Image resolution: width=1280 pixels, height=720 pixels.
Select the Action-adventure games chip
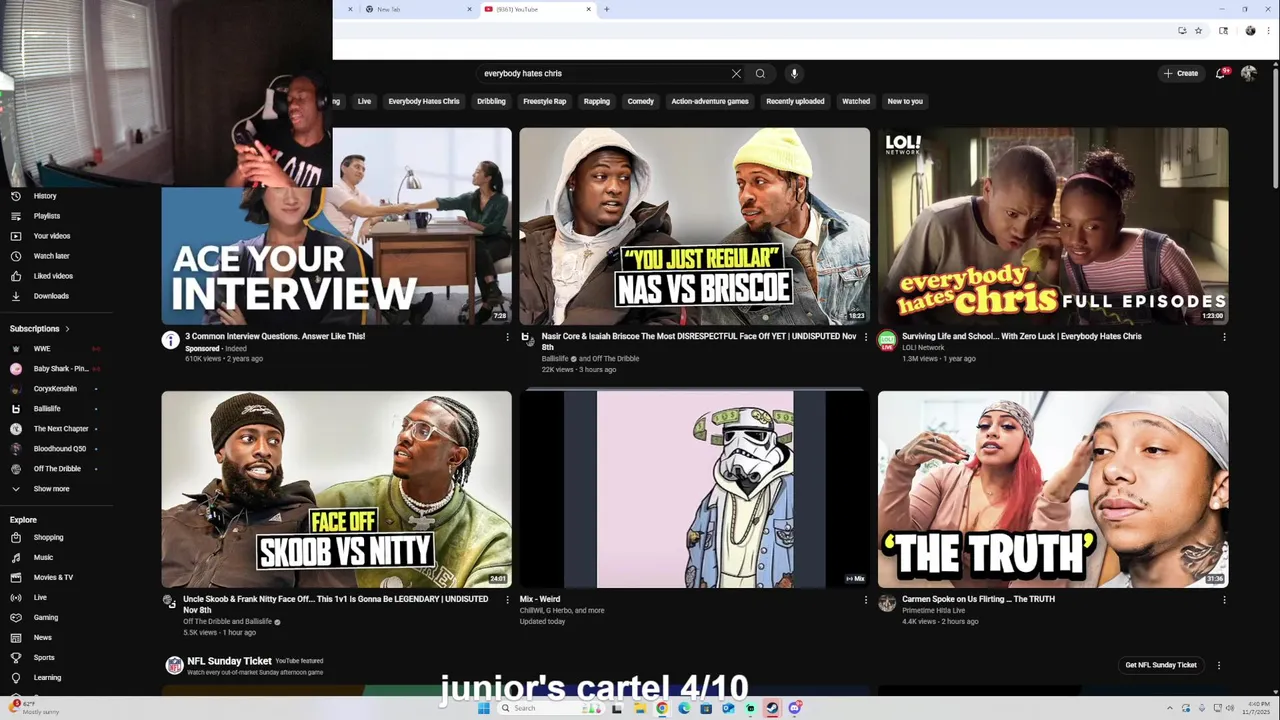pos(710,101)
